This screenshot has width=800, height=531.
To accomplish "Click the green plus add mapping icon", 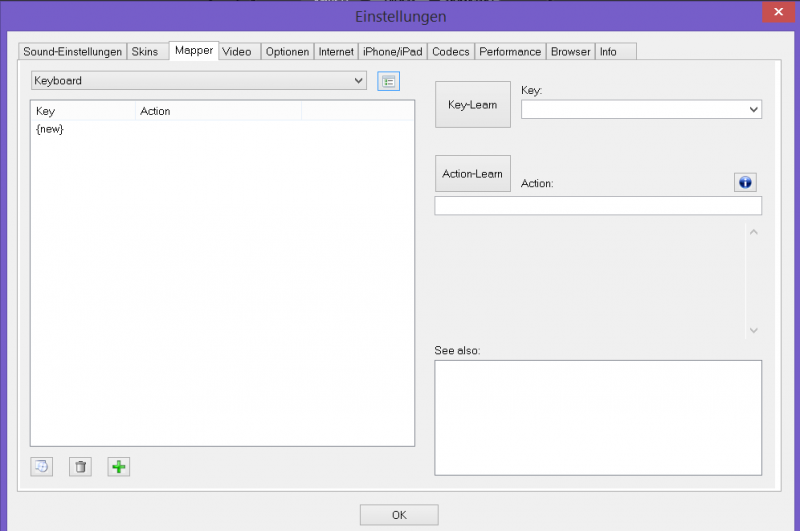I will [x=119, y=466].
